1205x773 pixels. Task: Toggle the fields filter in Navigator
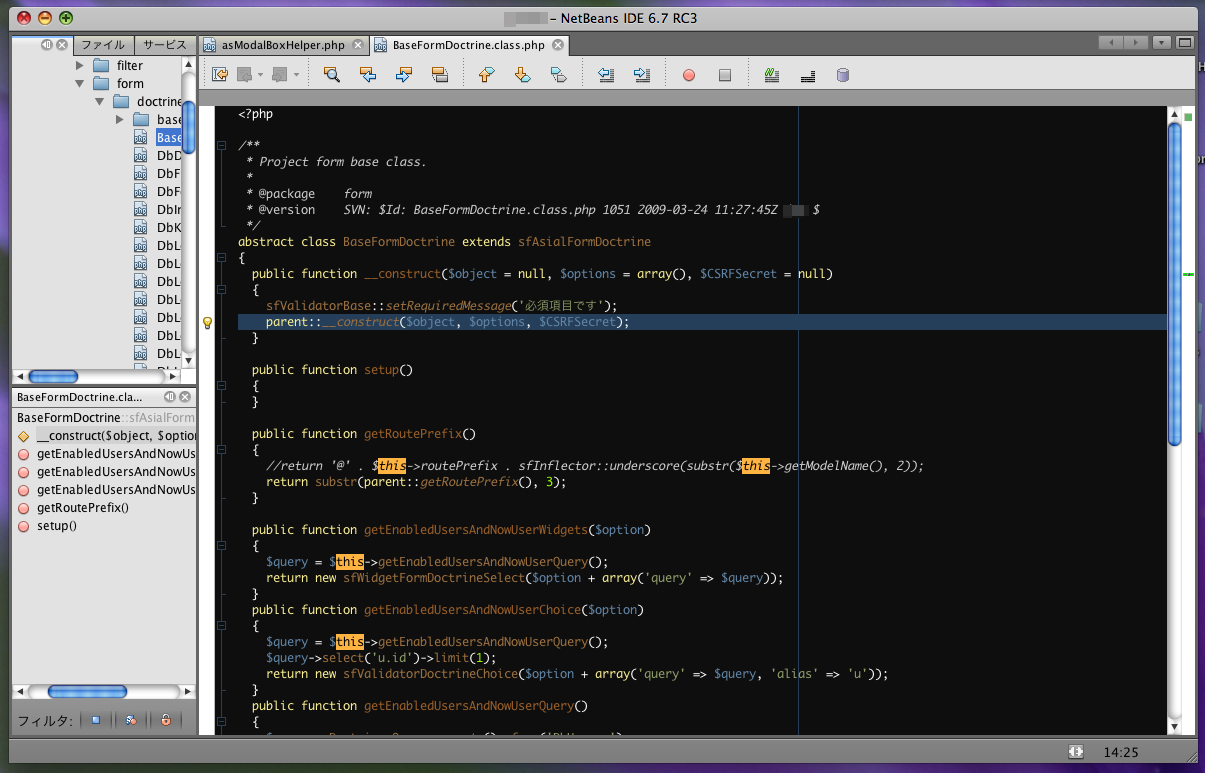pyautogui.click(x=95, y=720)
